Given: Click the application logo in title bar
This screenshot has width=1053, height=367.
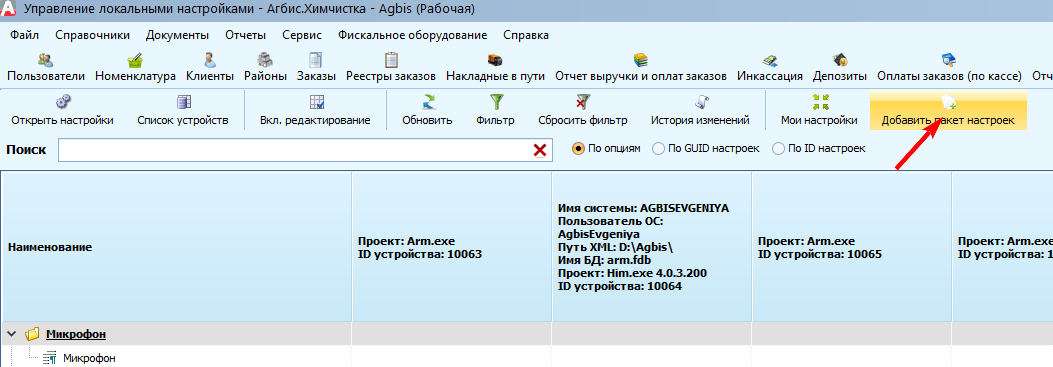Looking at the screenshot, I should pyautogui.click(x=9, y=9).
